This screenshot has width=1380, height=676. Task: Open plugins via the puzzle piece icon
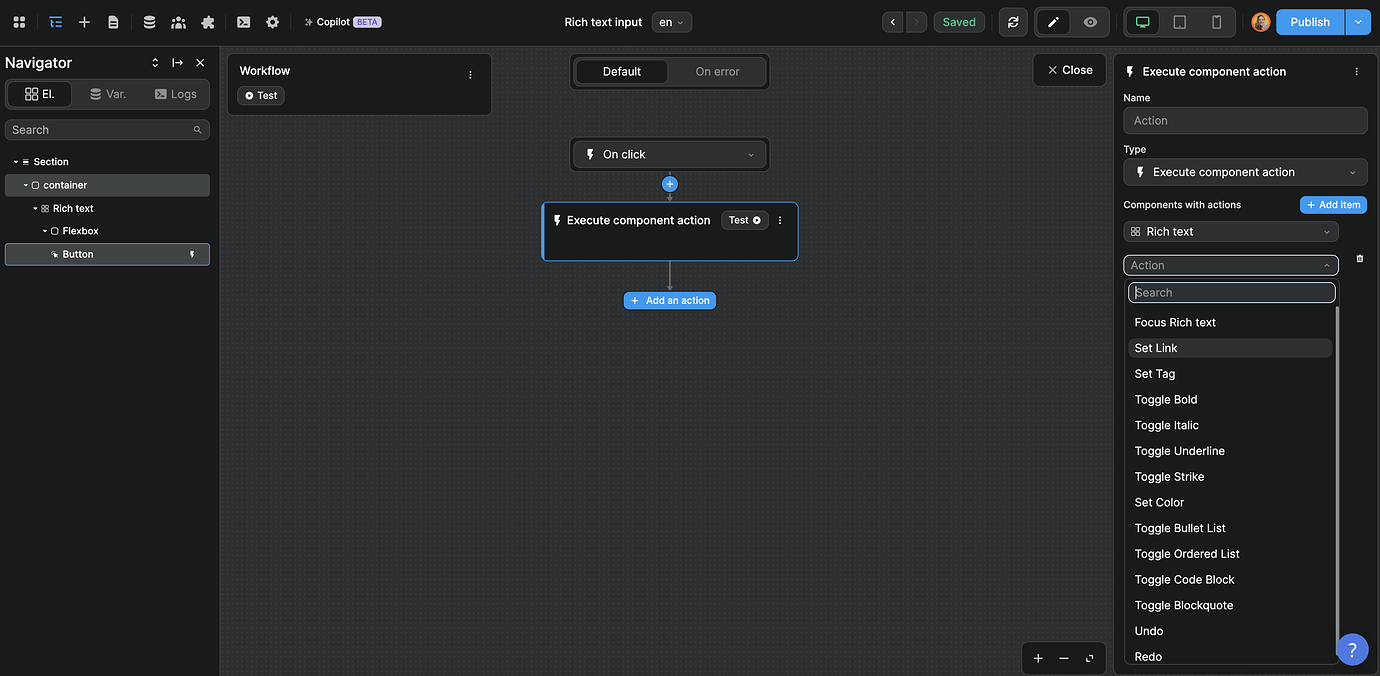(208, 21)
